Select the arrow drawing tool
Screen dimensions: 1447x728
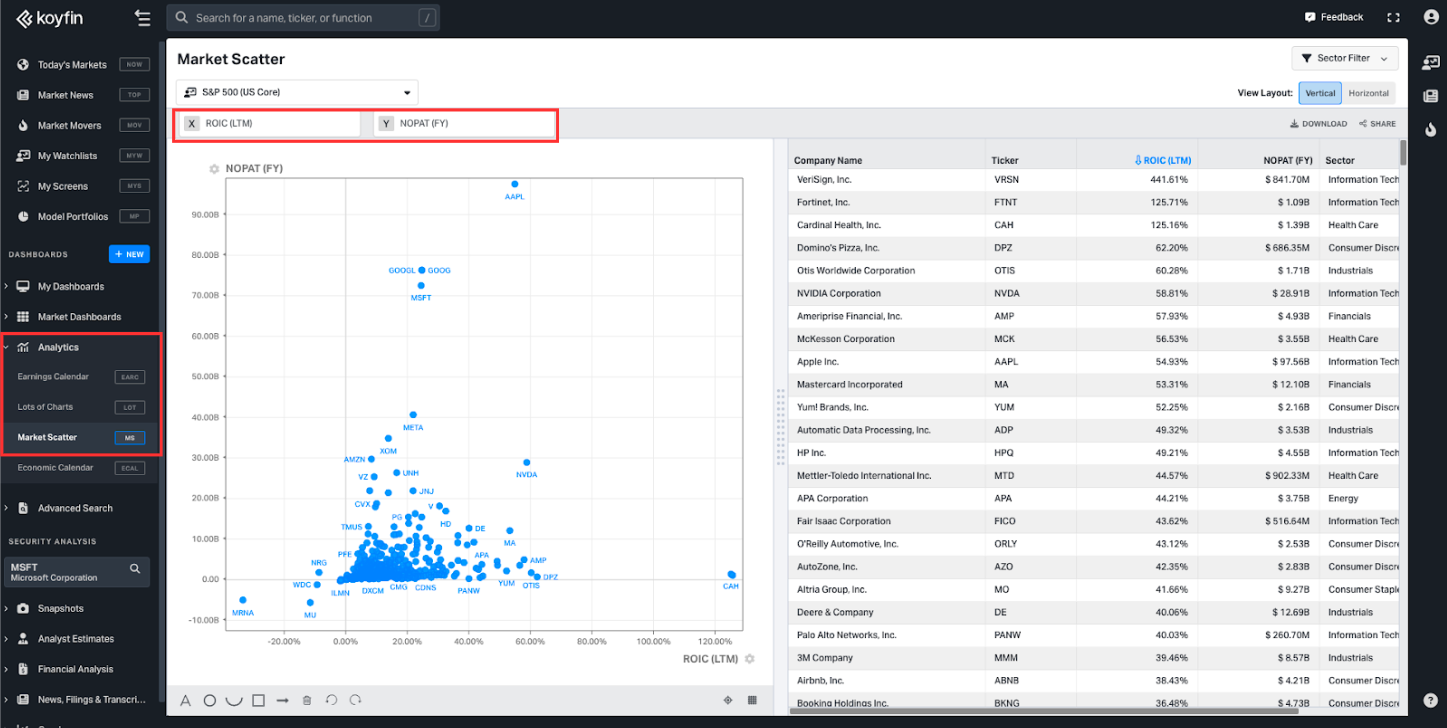click(283, 700)
